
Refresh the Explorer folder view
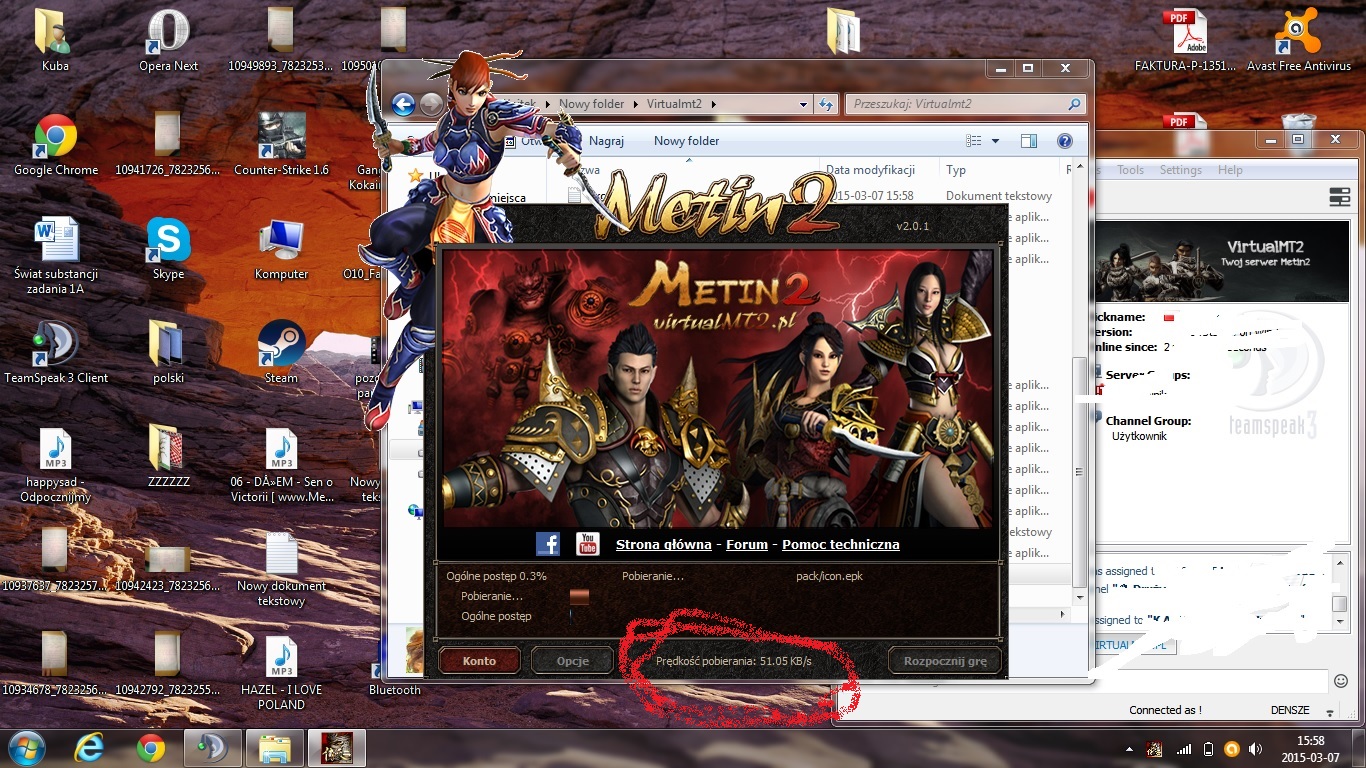[x=826, y=104]
